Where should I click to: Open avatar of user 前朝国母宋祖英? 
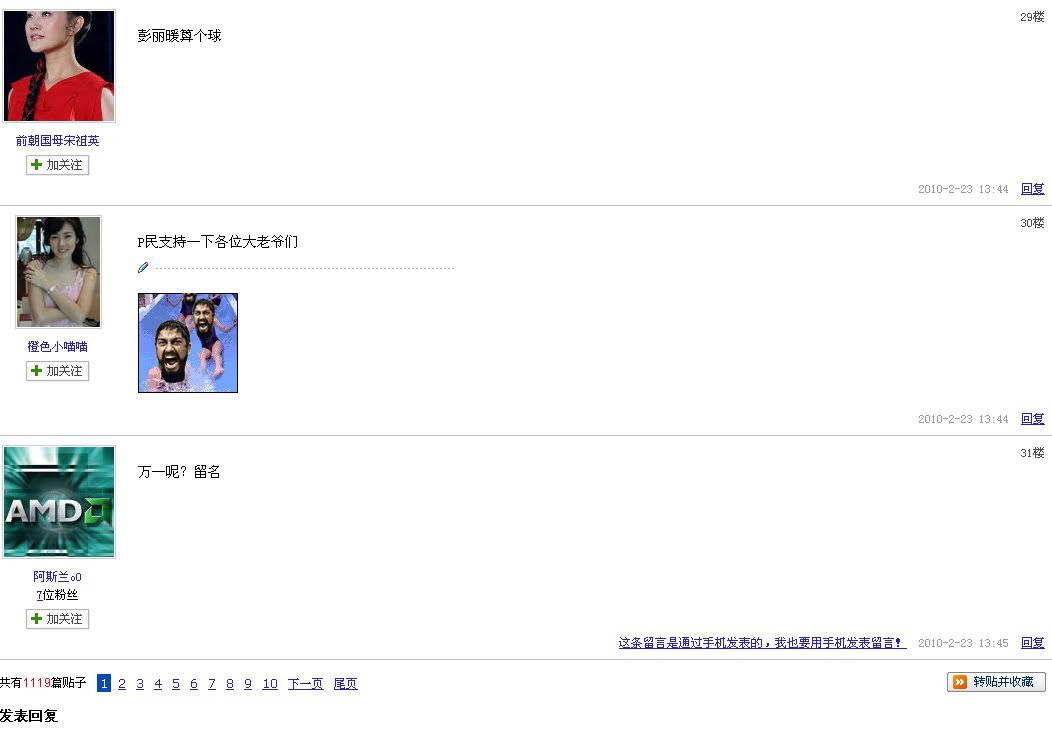(x=59, y=66)
